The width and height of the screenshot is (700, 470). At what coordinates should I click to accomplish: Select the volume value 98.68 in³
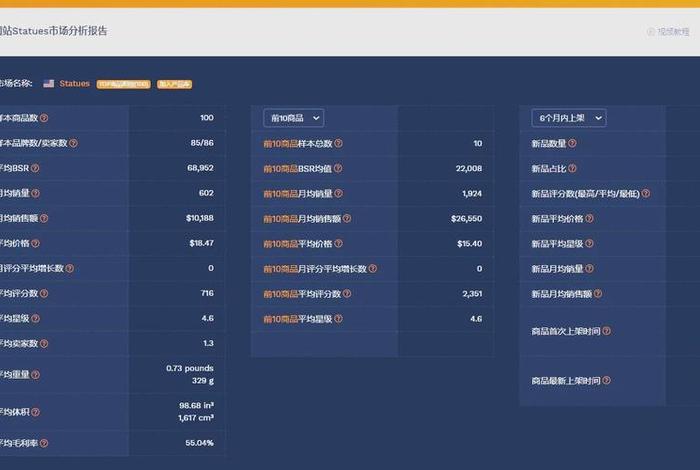click(196, 405)
